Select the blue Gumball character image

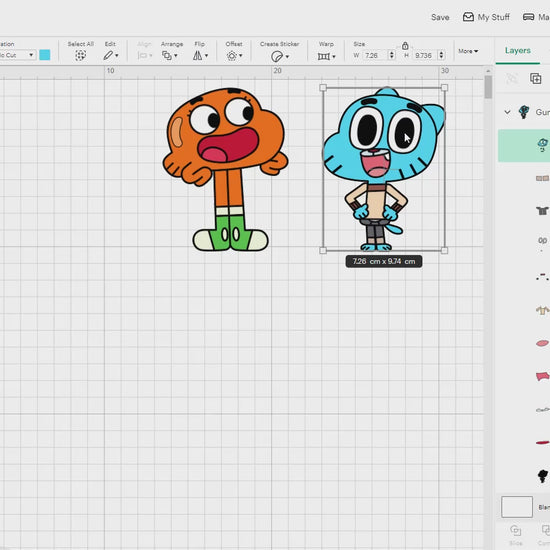tap(384, 169)
